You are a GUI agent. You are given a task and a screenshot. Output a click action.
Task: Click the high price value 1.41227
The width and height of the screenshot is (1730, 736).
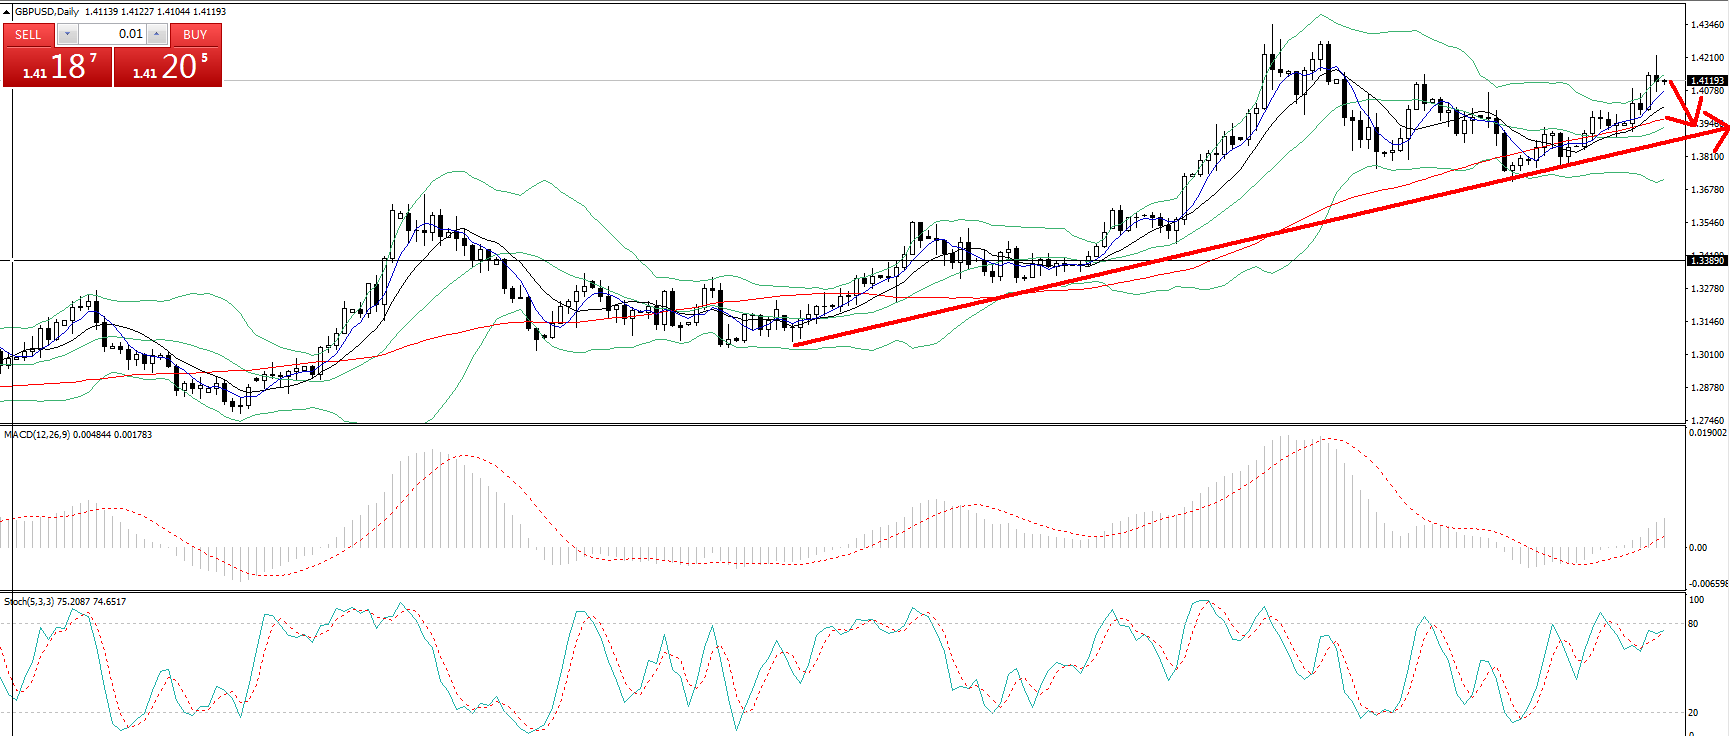coord(138,12)
